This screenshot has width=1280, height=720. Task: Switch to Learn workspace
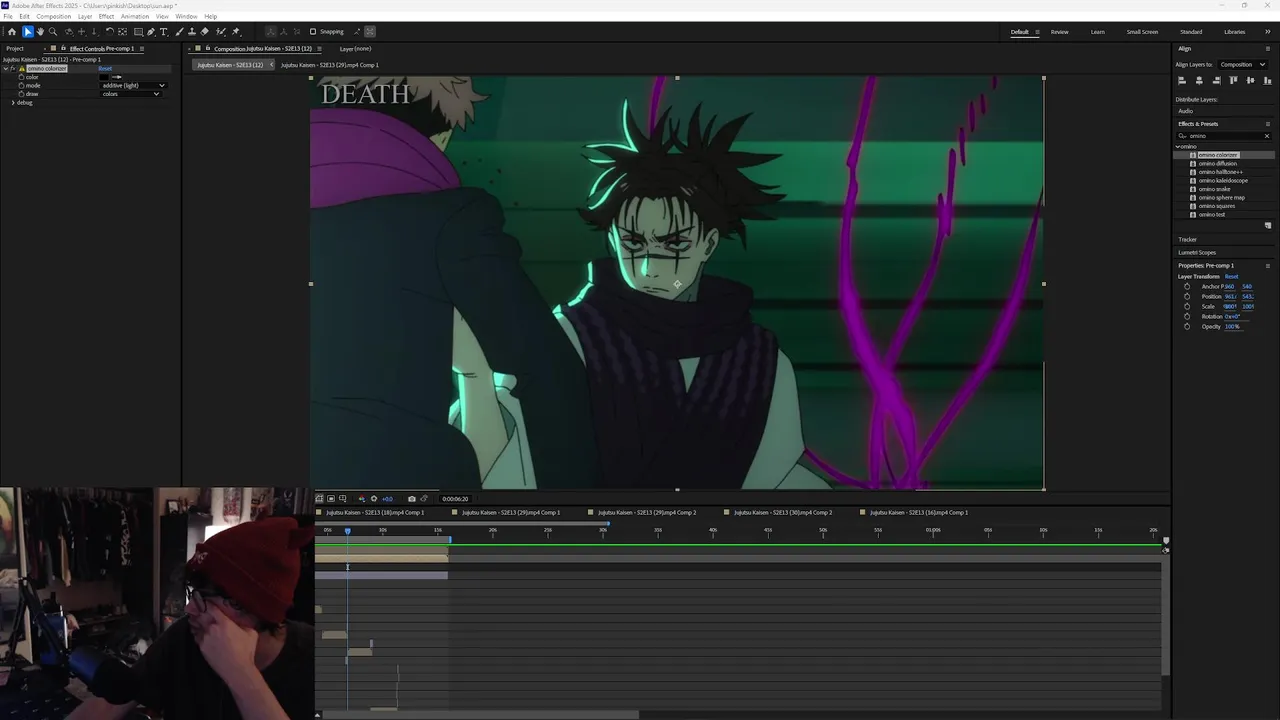1097,31
